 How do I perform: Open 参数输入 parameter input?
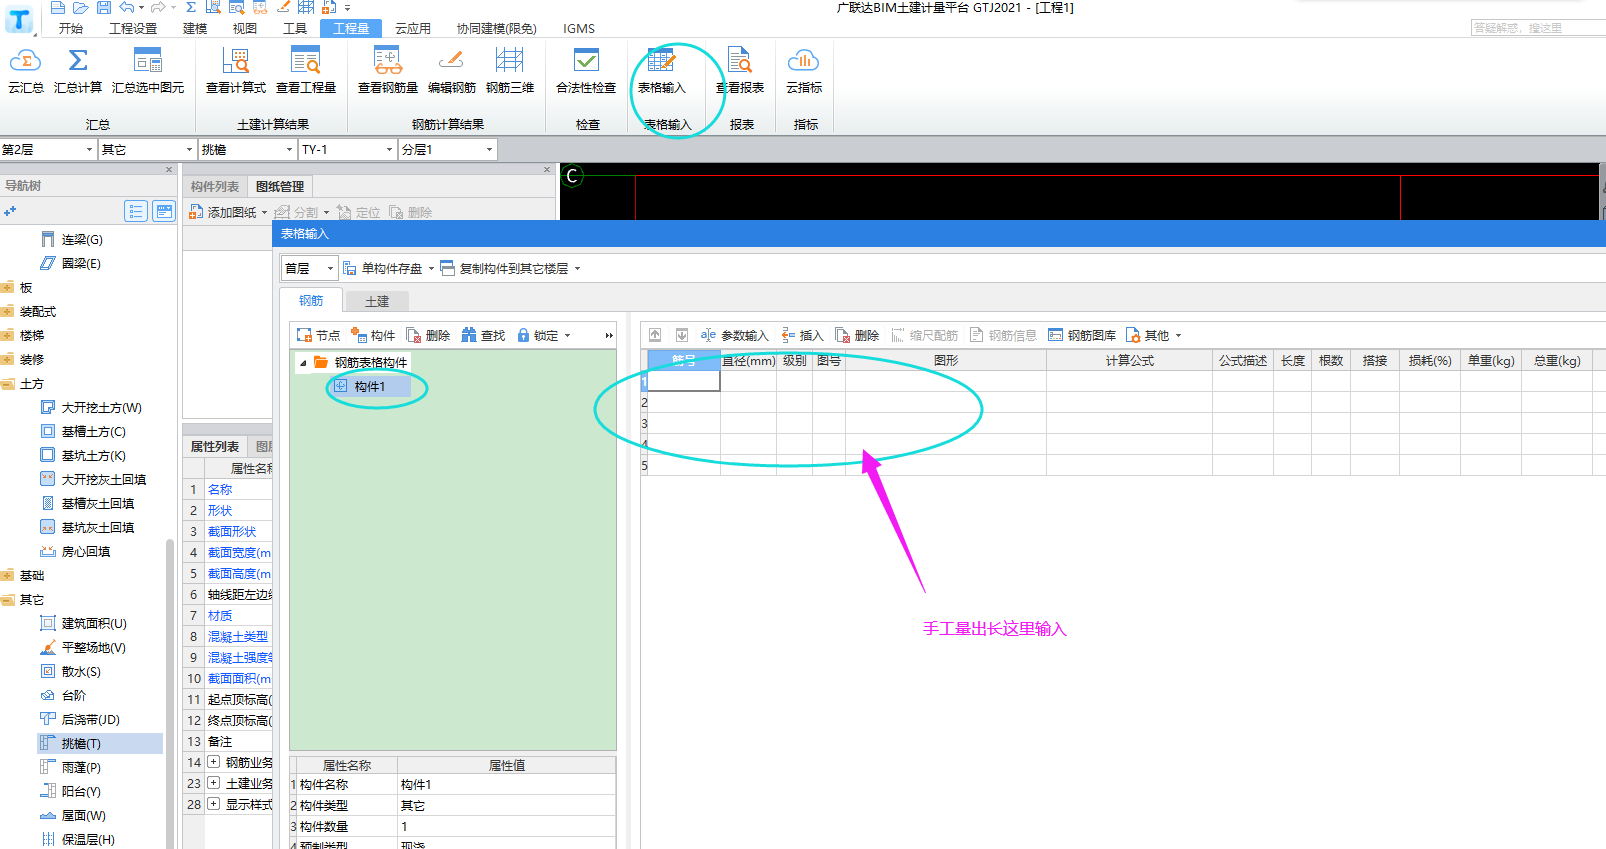734,335
